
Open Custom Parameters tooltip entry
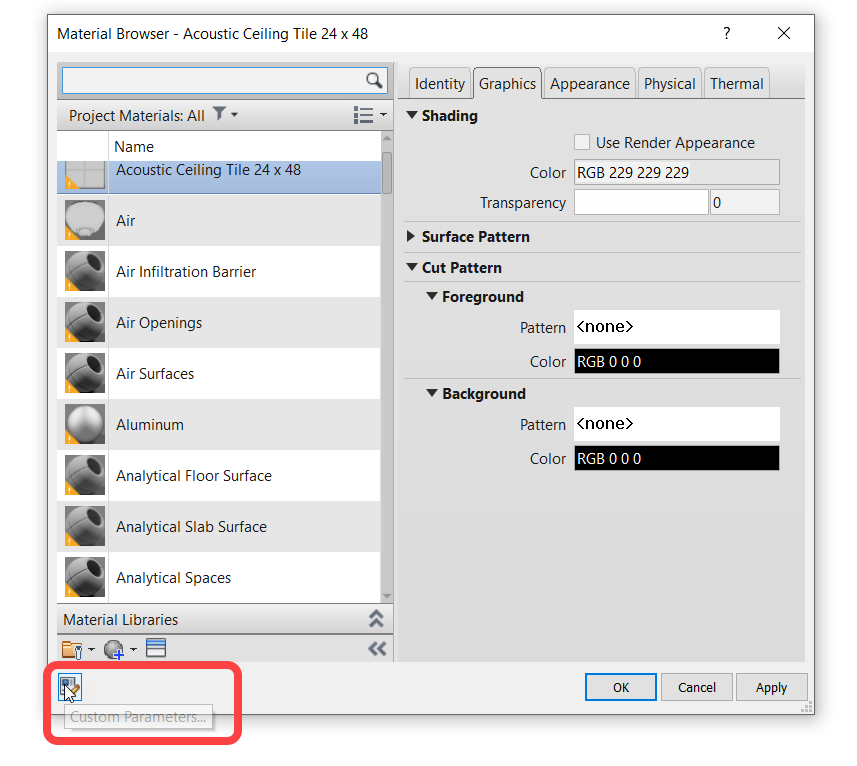(x=138, y=717)
